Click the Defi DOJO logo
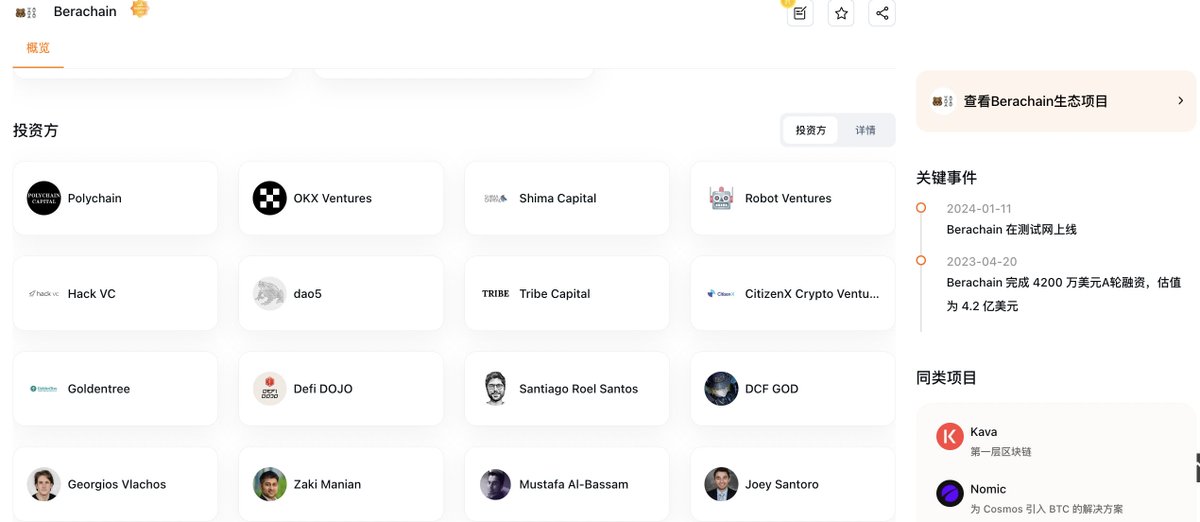Screen dimensions: 1200x522 pos(270,389)
